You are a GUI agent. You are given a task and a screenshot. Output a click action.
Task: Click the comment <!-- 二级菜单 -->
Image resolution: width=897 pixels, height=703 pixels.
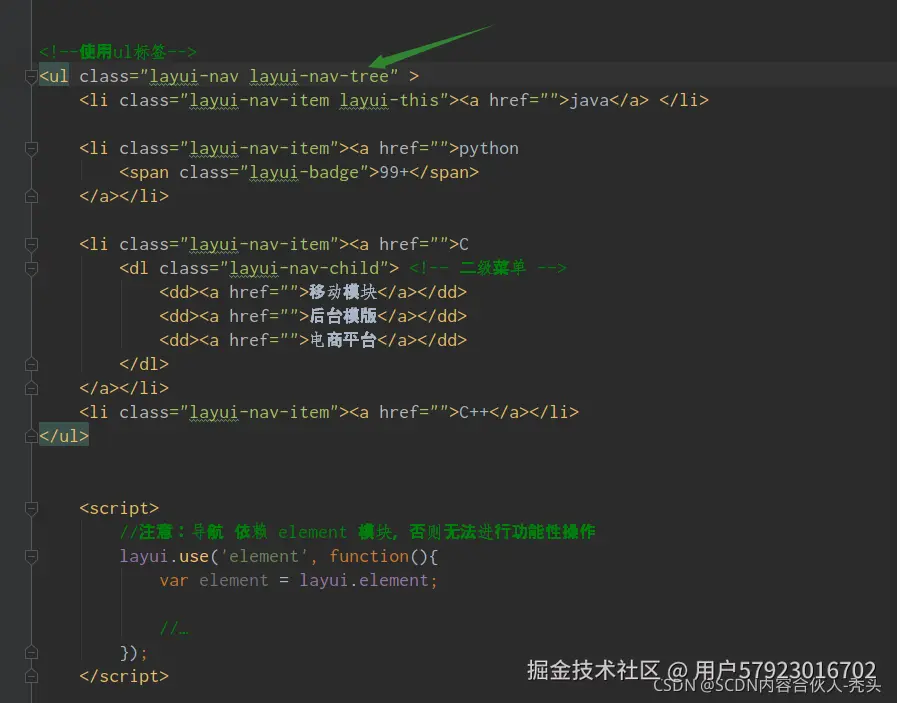487,268
